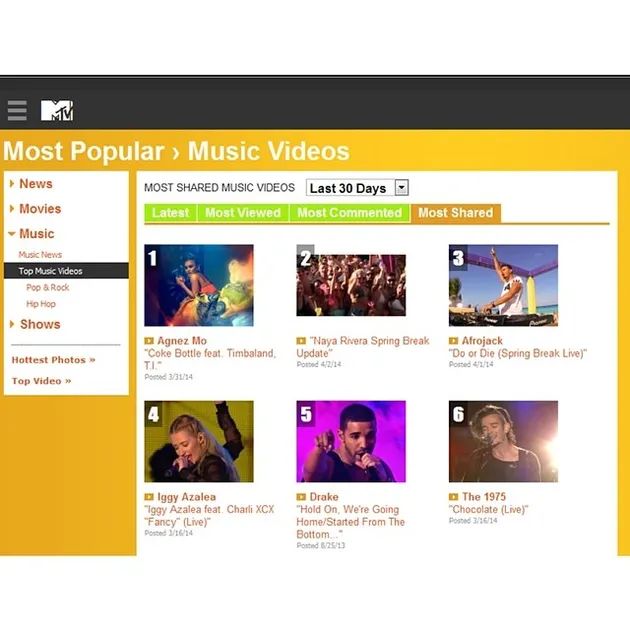The height and width of the screenshot is (630, 630).
Task: Play the number 3 Afrojack thumbnail
Action: click(503, 285)
